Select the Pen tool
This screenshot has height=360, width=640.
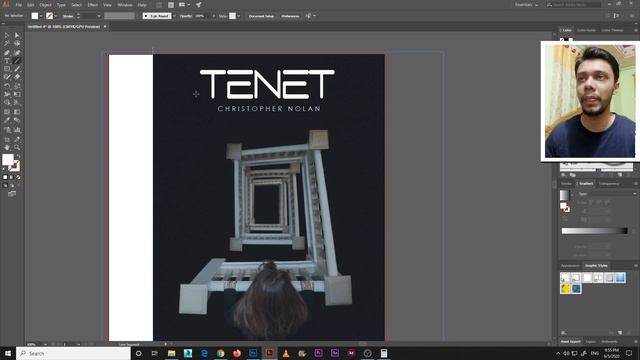coord(7,53)
